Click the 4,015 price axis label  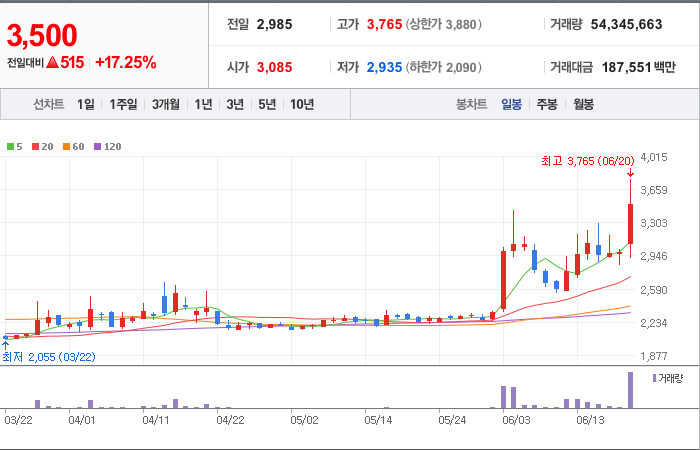pyautogui.click(x=654, y=157)
